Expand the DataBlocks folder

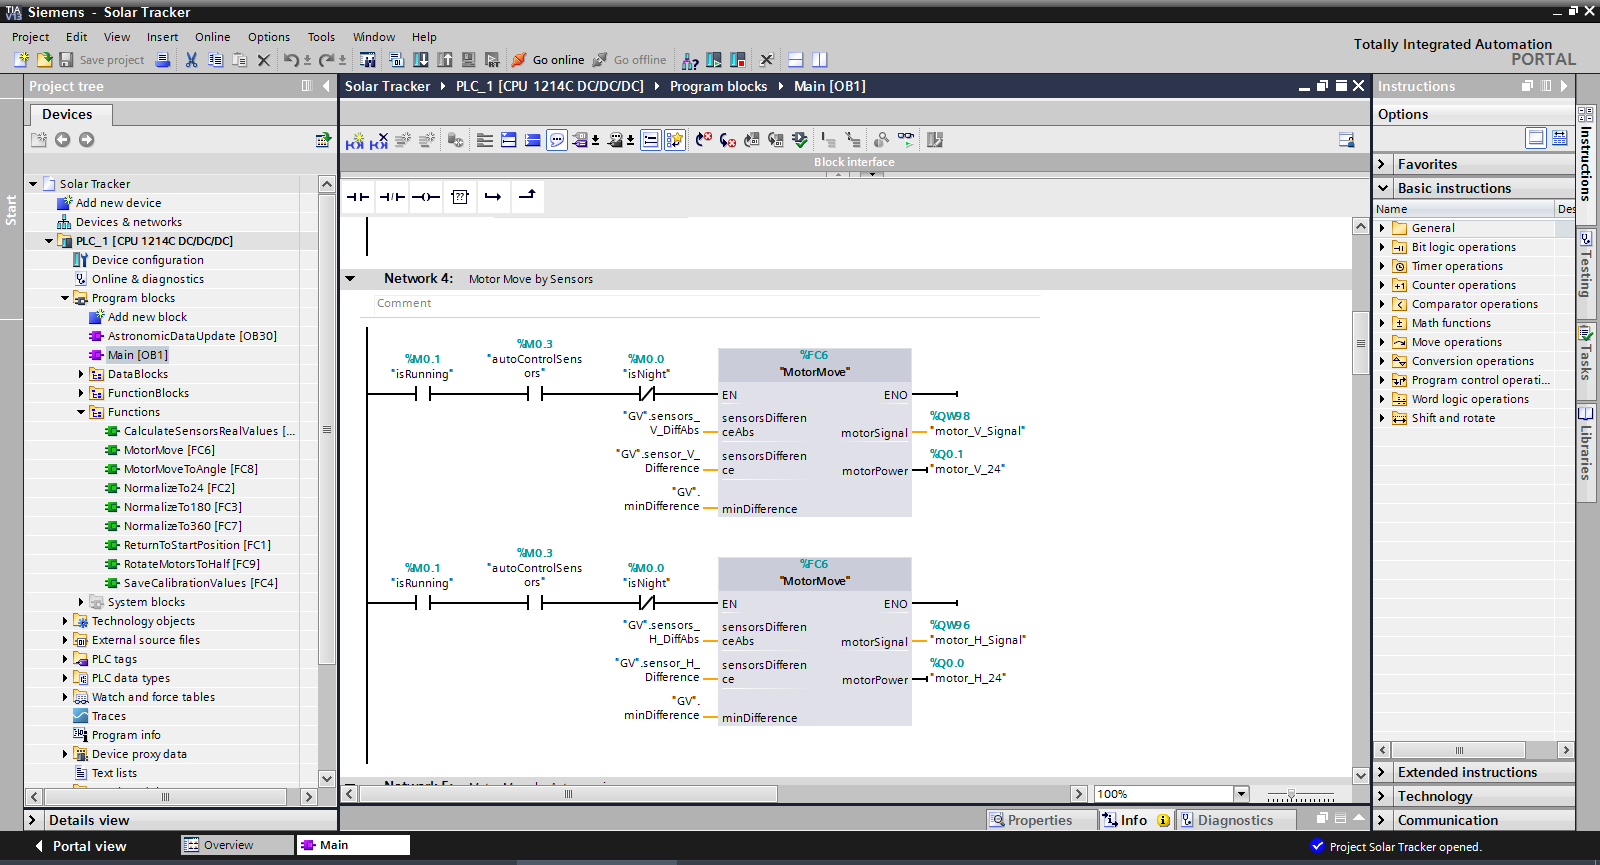(x=81, y=374)
